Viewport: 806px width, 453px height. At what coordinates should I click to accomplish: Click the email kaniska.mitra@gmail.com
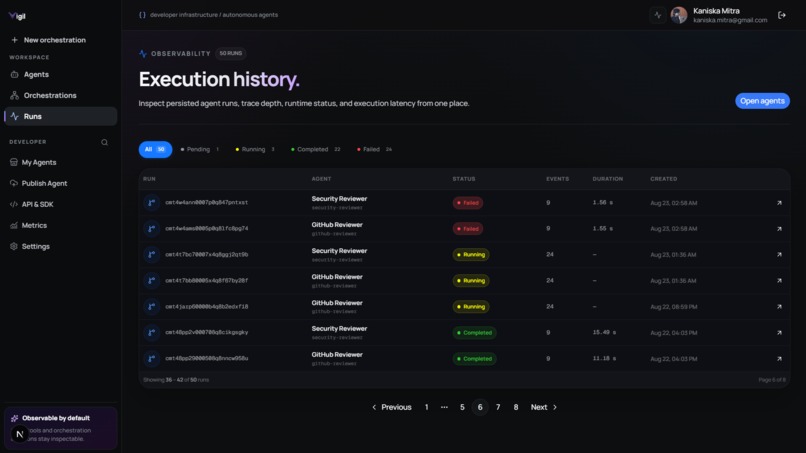pos(730,21)
